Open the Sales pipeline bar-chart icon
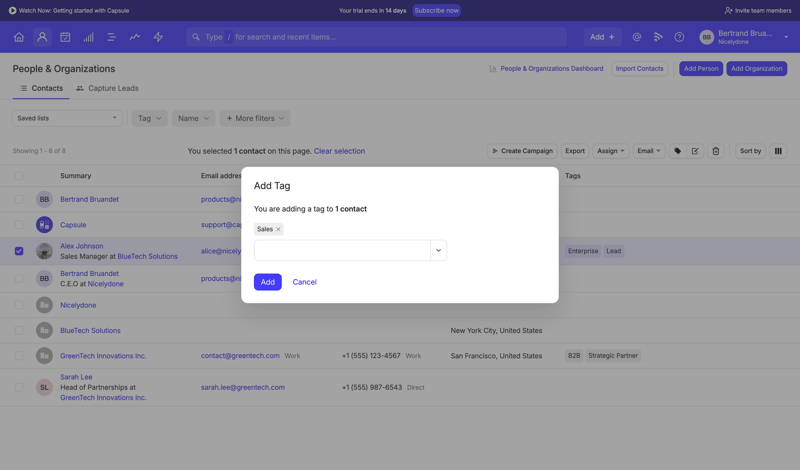Screen dimensions: 800x470 tap(88, 37)
